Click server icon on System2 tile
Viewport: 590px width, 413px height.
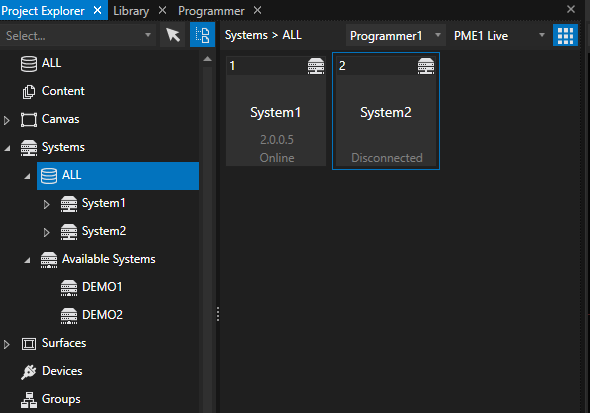point(426,66)
